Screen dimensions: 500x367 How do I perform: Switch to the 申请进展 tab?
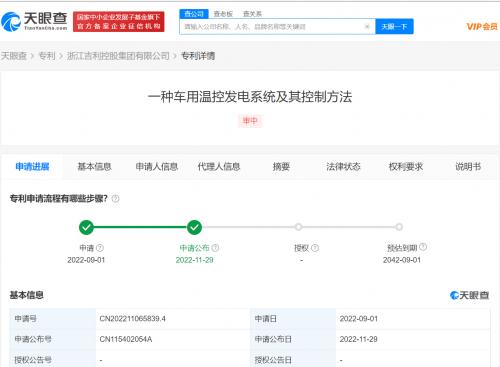point(32,166)
